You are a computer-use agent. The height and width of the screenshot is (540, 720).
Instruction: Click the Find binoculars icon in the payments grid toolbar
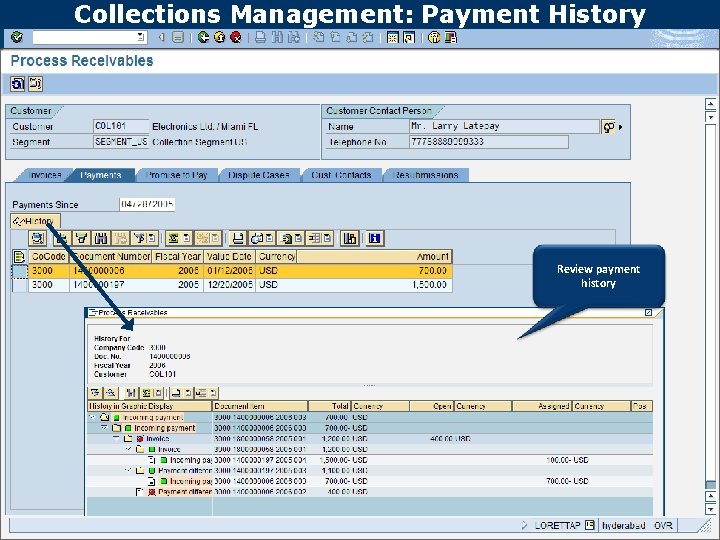coord(101,238)
